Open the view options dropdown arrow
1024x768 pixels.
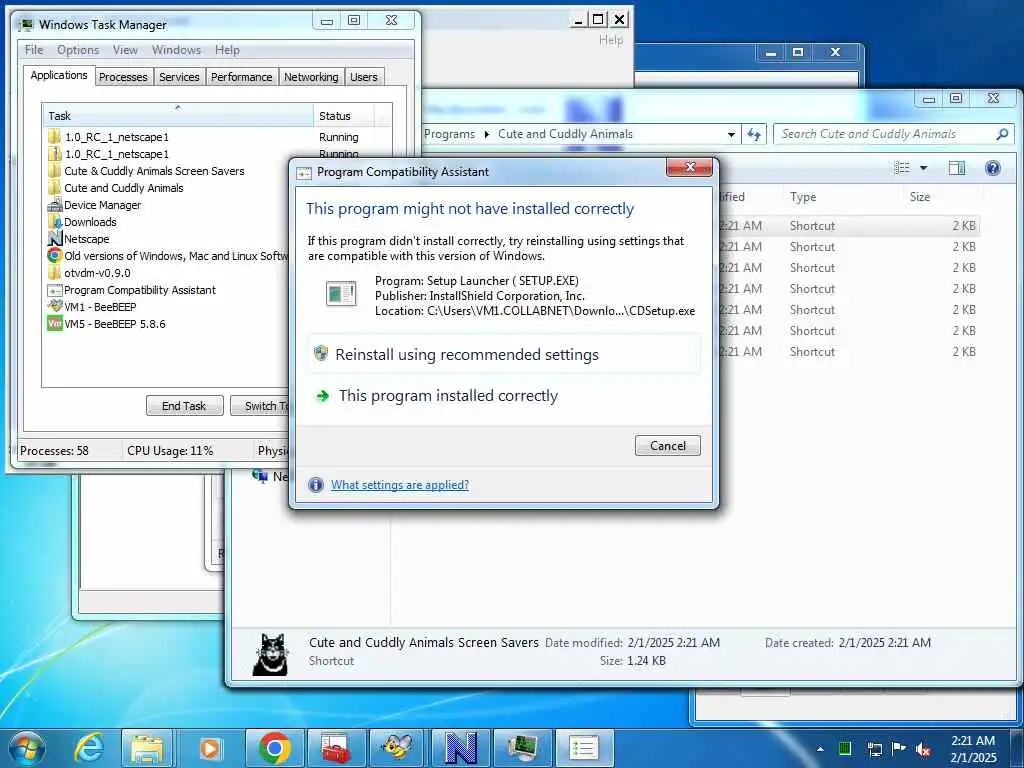(x=923, y=168)
